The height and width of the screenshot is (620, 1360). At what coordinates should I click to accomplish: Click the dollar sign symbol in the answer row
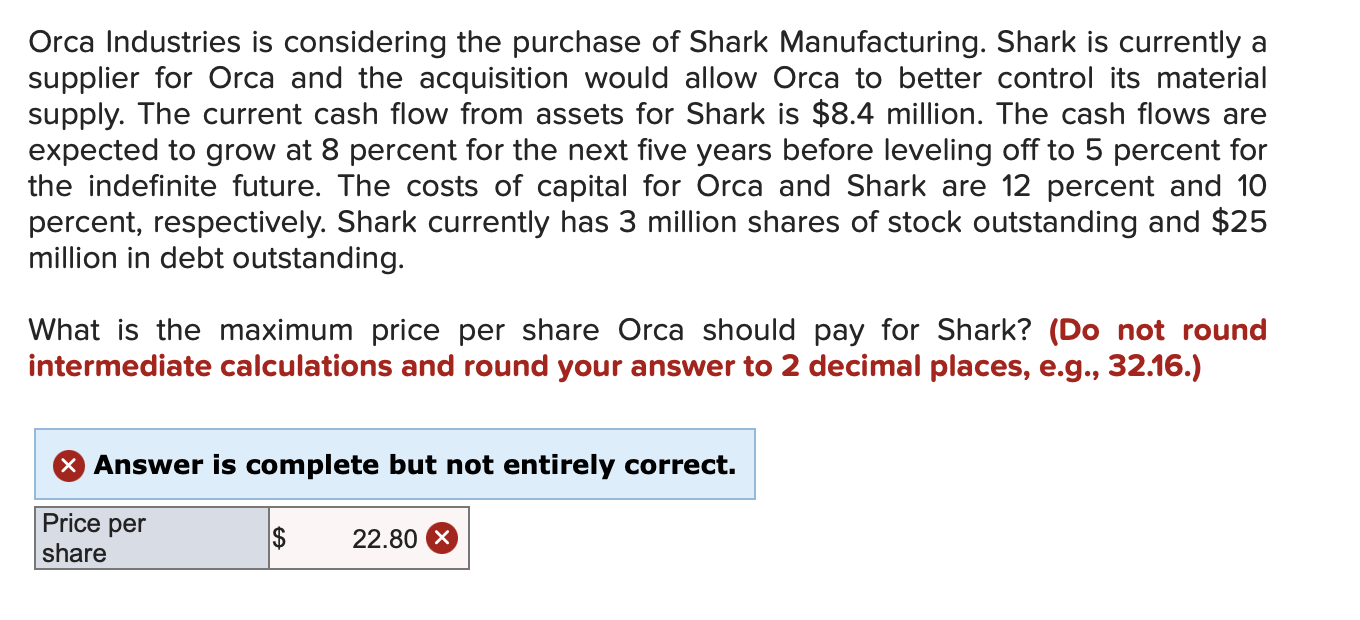[279, 538]
